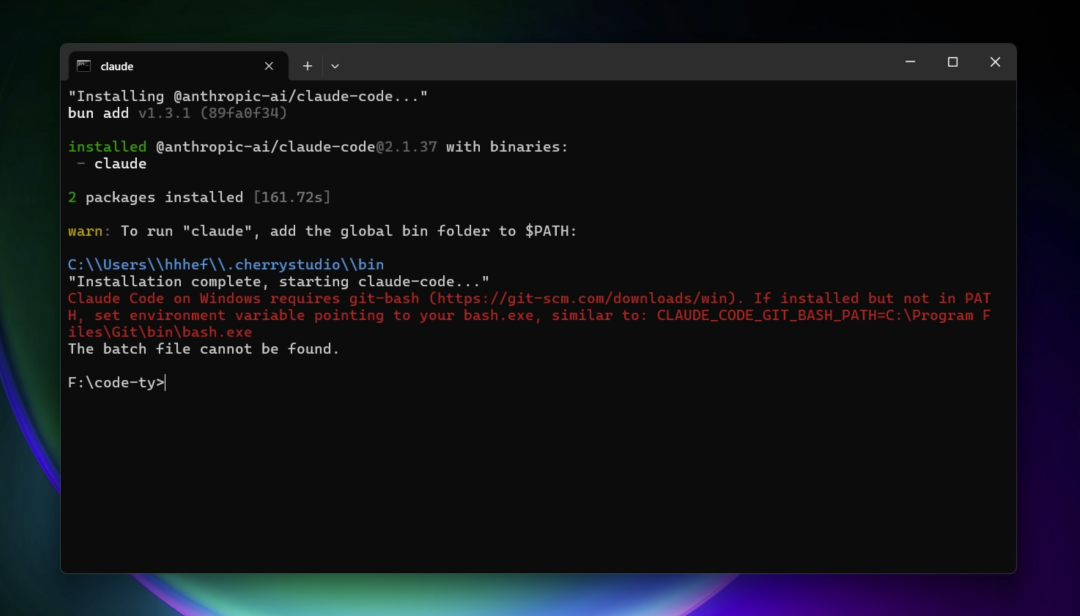This screenshot has width=1080, height=616.
Task: Click the "Installing @anthropic-ai/claude-code..." line
Action: [x=247, y=96]
